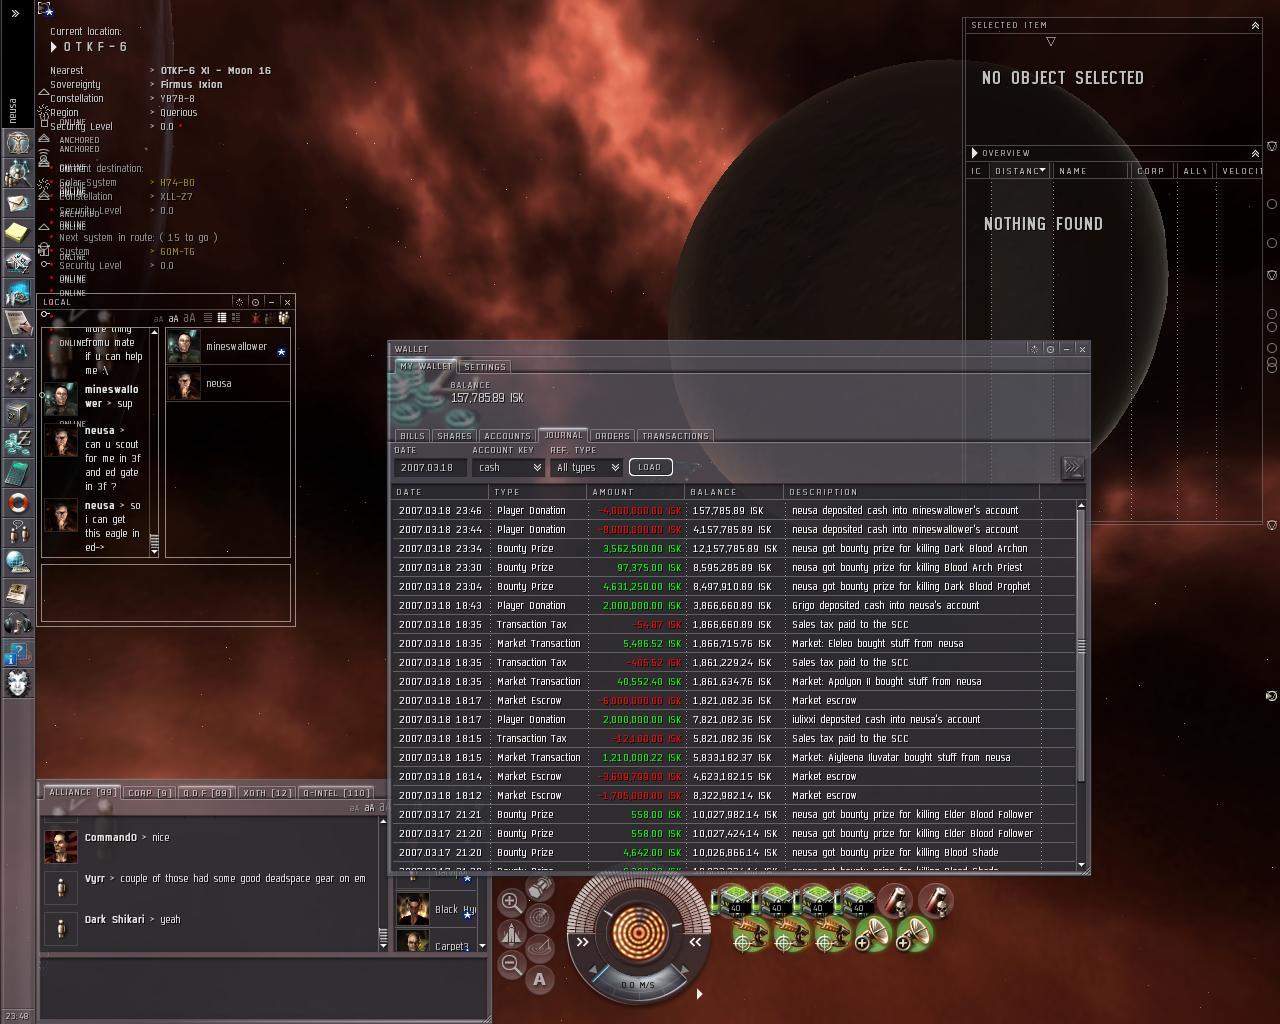Screen dimensions: 1280x1024
Task: Open the Ref. Type All types dropdown
Action: tap(586, 467)
